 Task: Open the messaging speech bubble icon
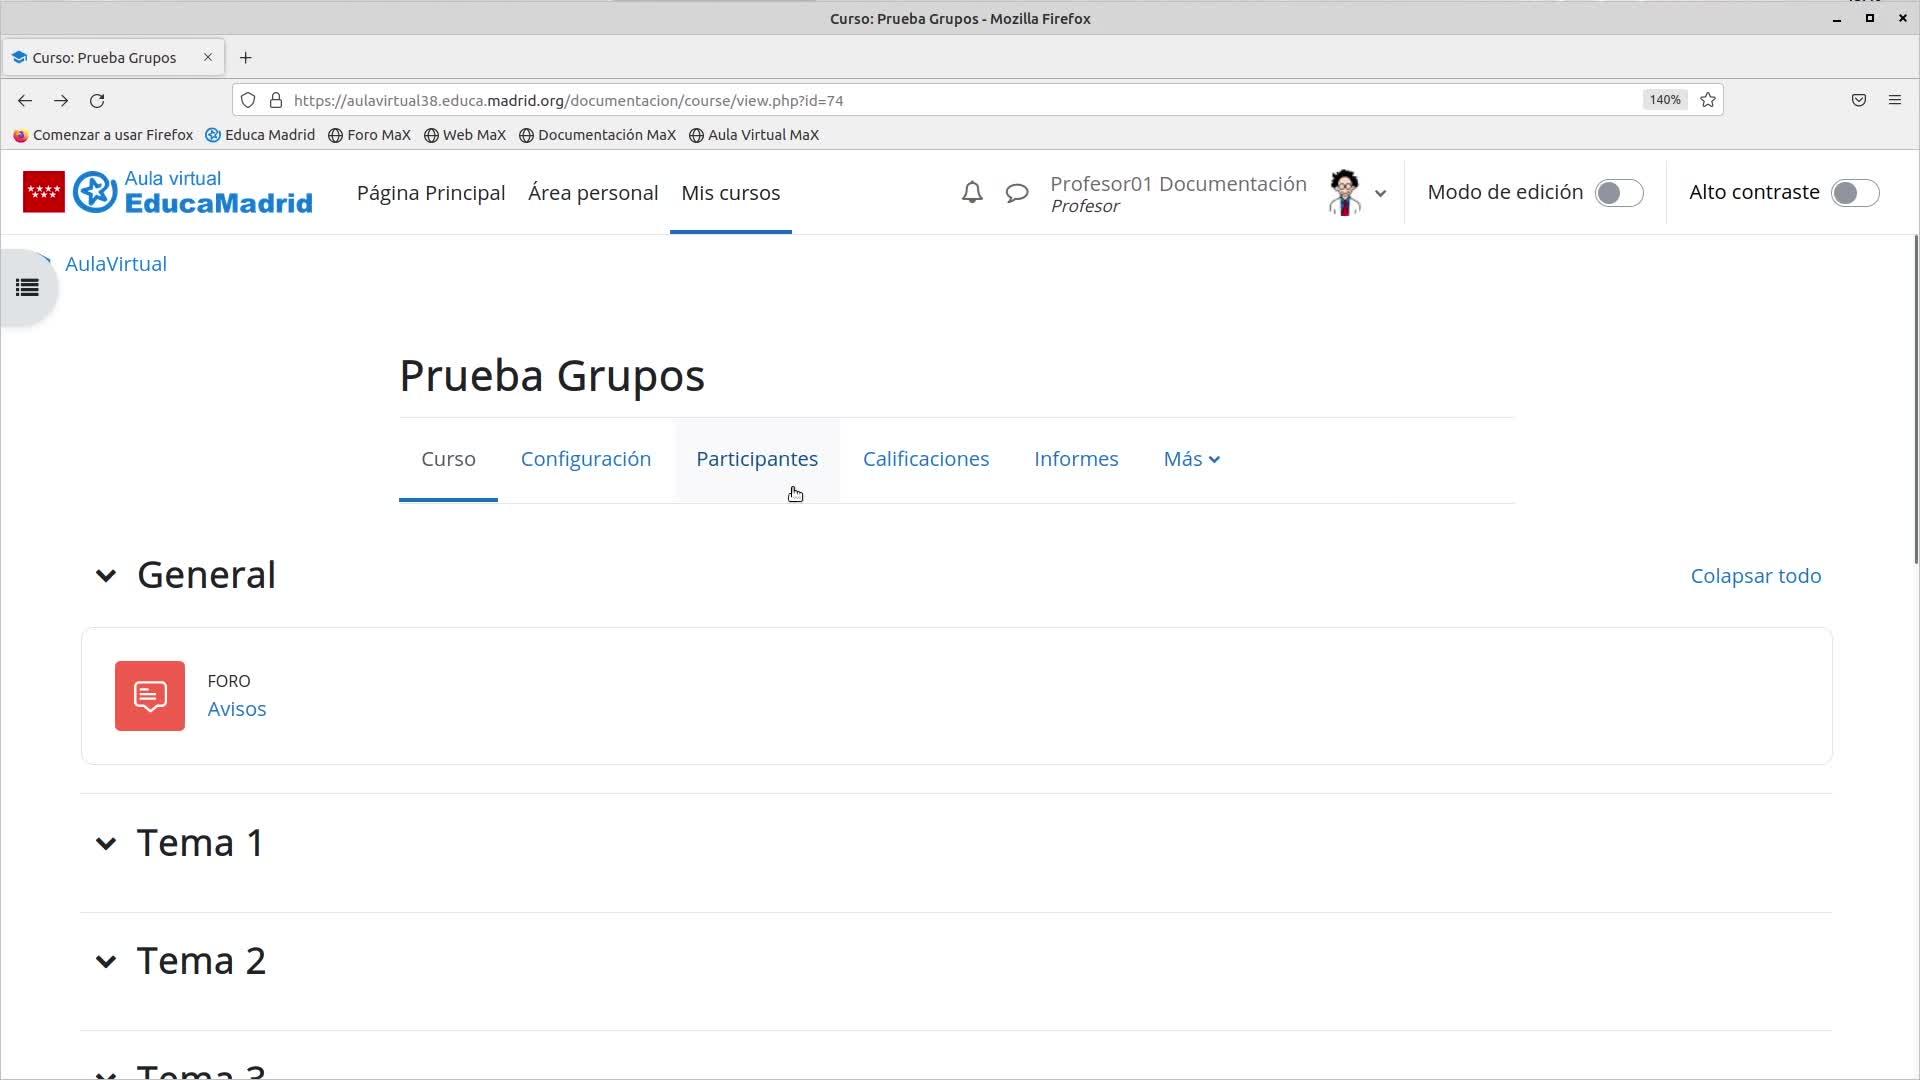click(x=1017, y=192)
